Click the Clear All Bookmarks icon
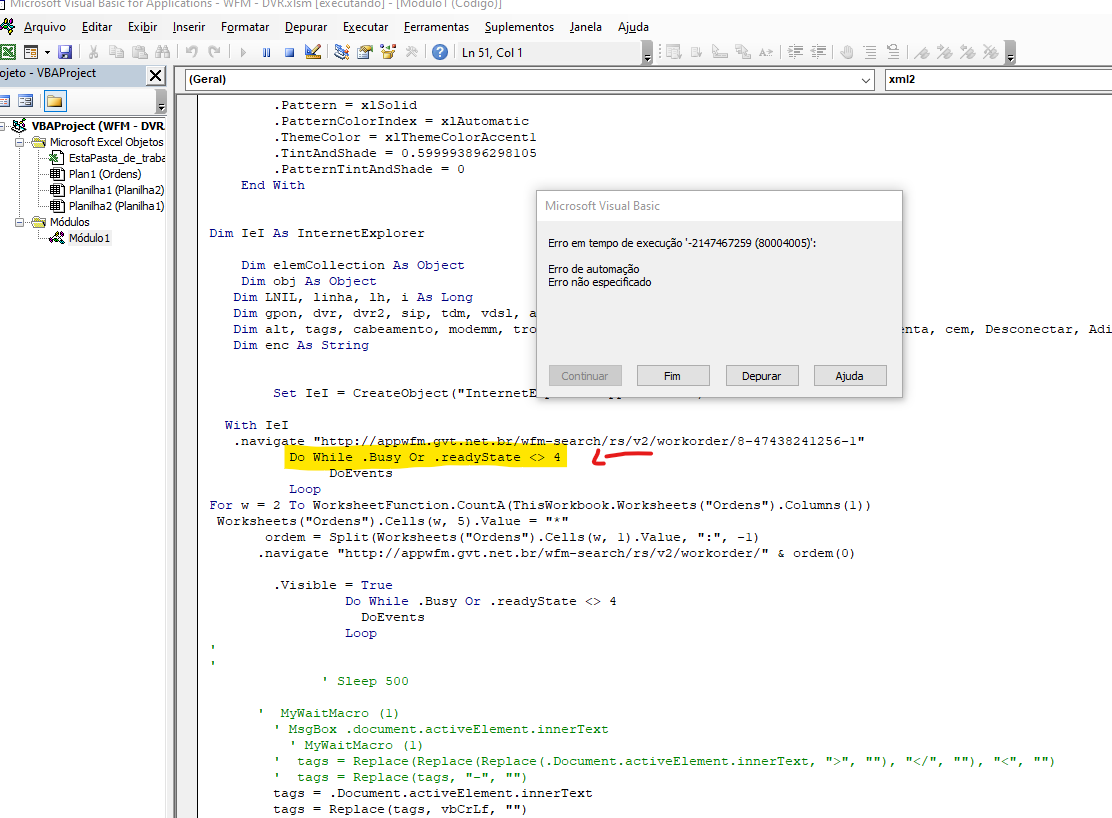 [991, 52]
